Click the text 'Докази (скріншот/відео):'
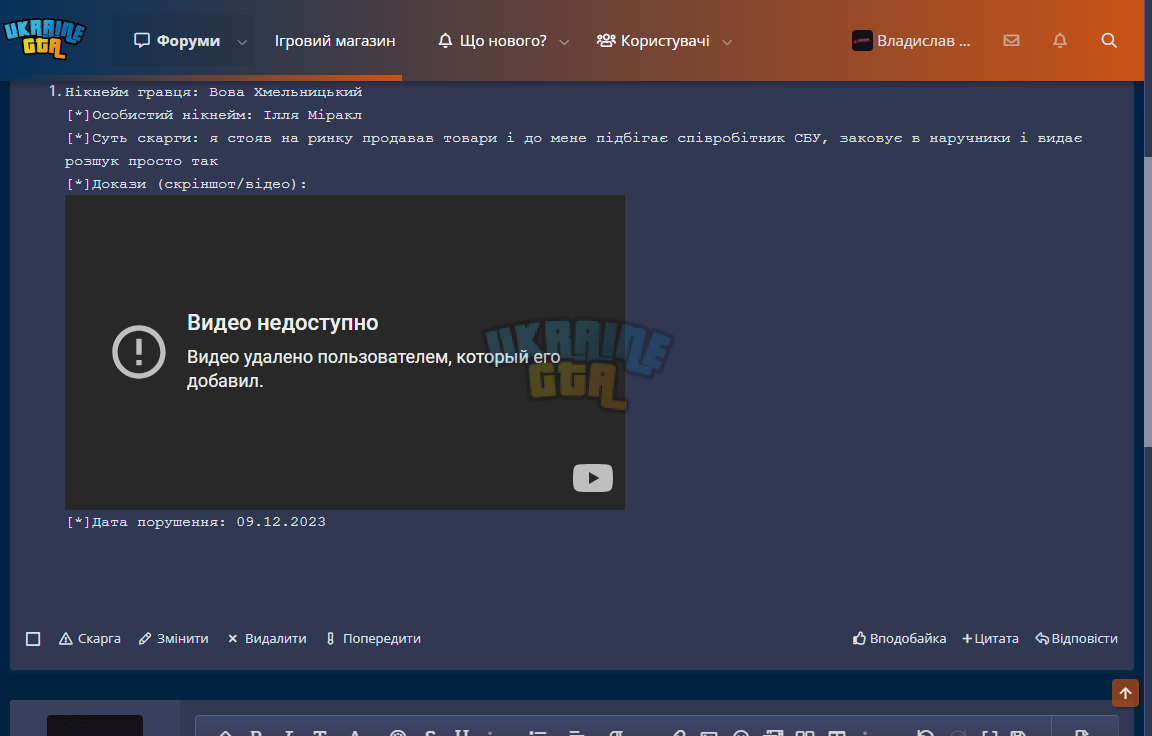Image resolution: width=1152 pixels, height=736 pixels. [199, 184]
